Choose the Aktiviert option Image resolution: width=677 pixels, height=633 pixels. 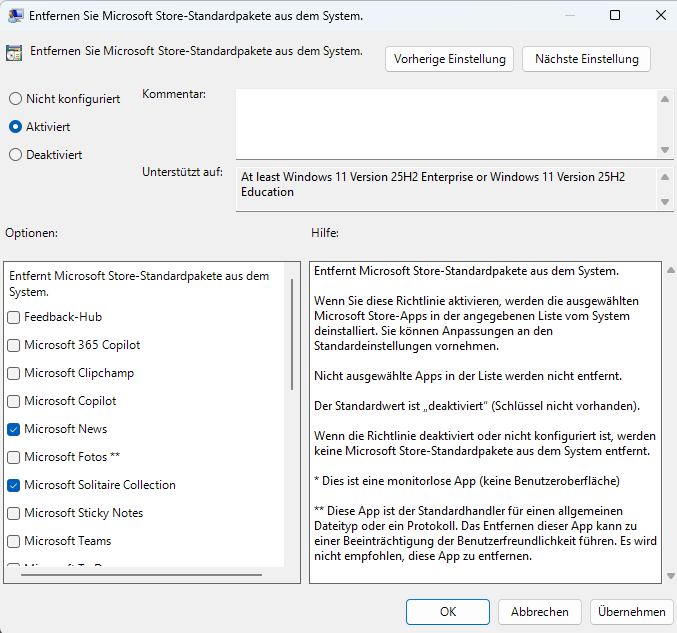(x=15, y=127)
